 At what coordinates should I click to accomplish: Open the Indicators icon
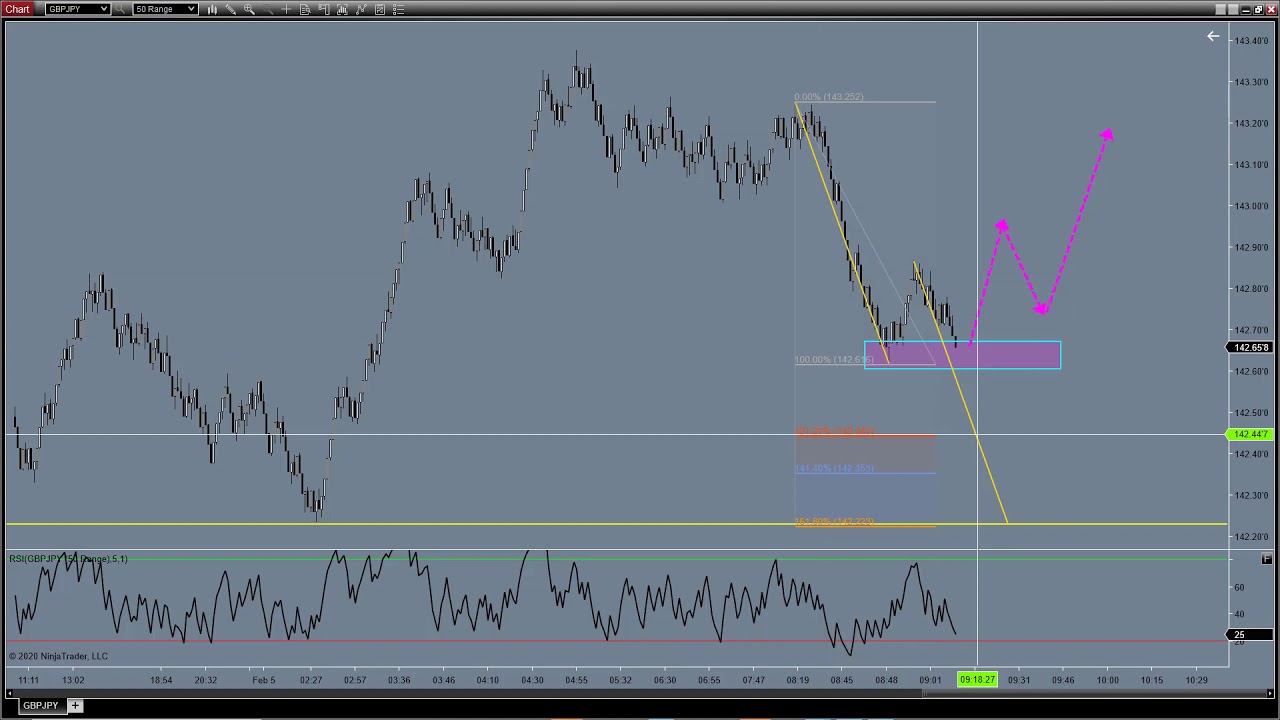(x=342, y=9)
